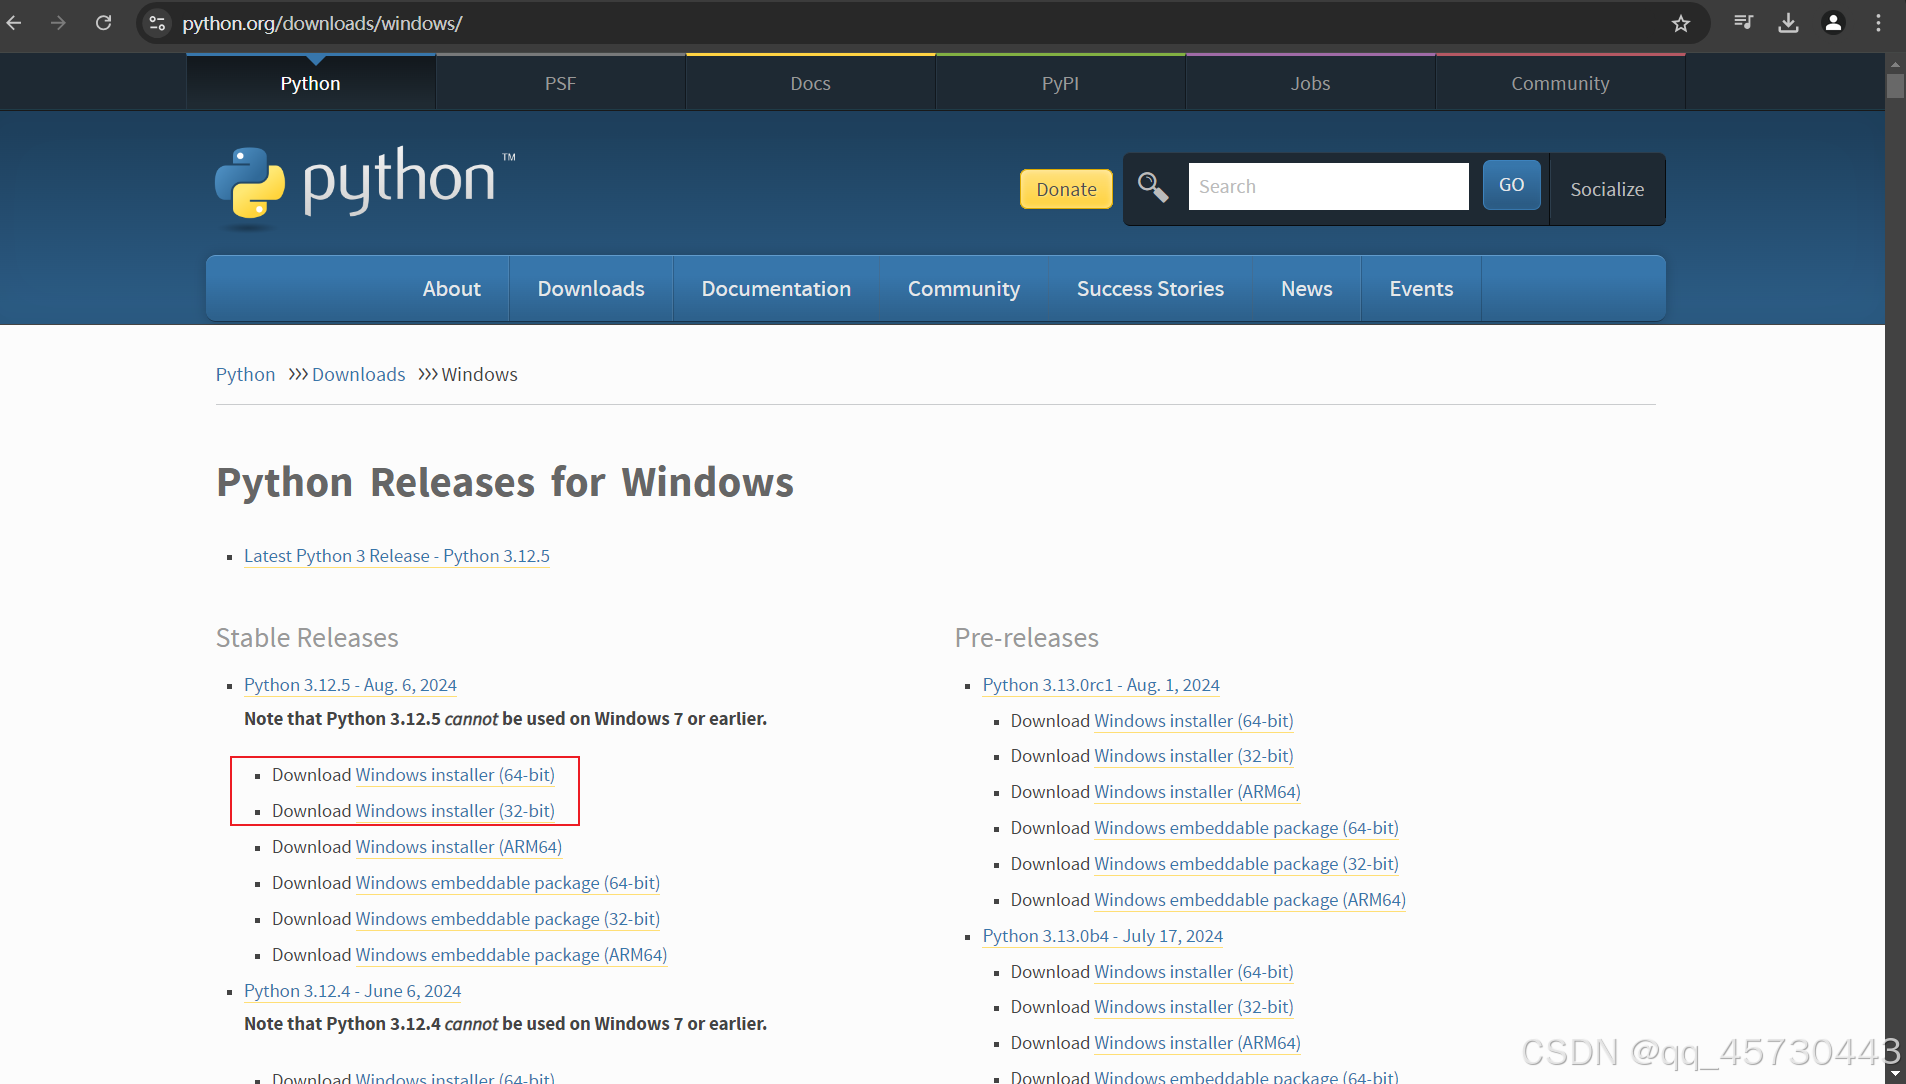
Task: Open the Documentation nav menu
Action: point(776,288)
